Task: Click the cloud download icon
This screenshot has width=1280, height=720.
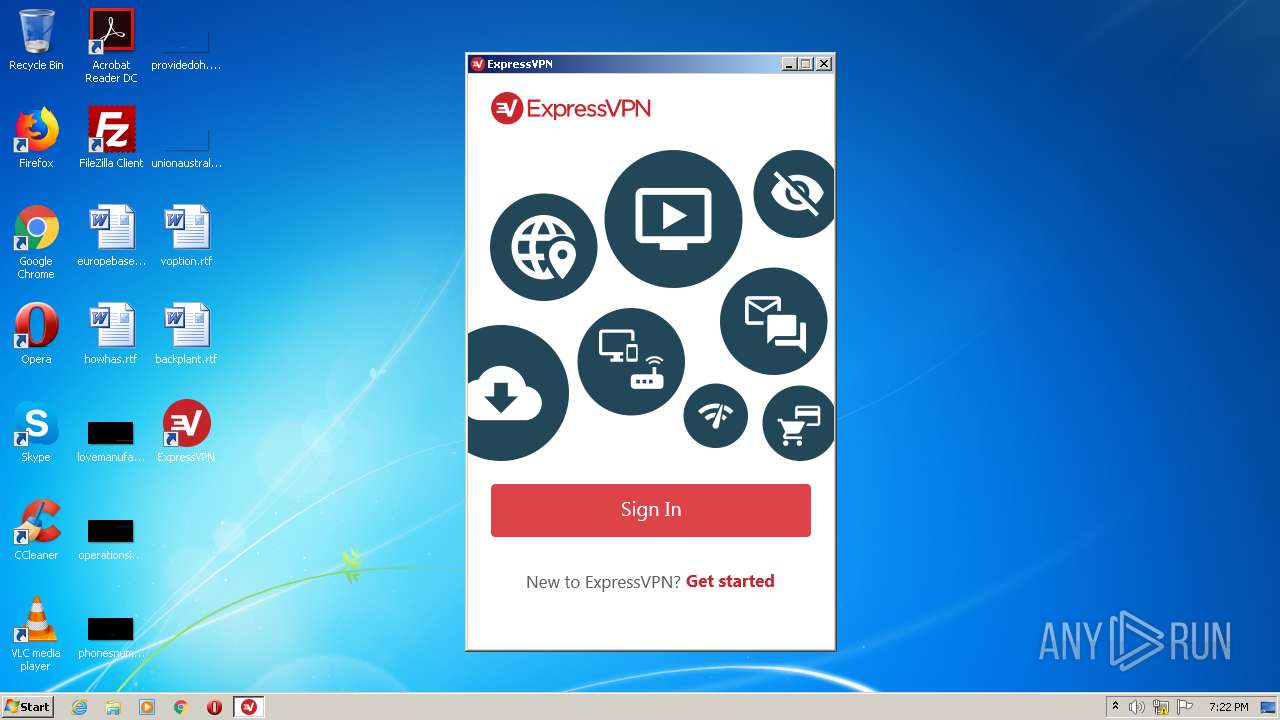Action: point(516,393)
